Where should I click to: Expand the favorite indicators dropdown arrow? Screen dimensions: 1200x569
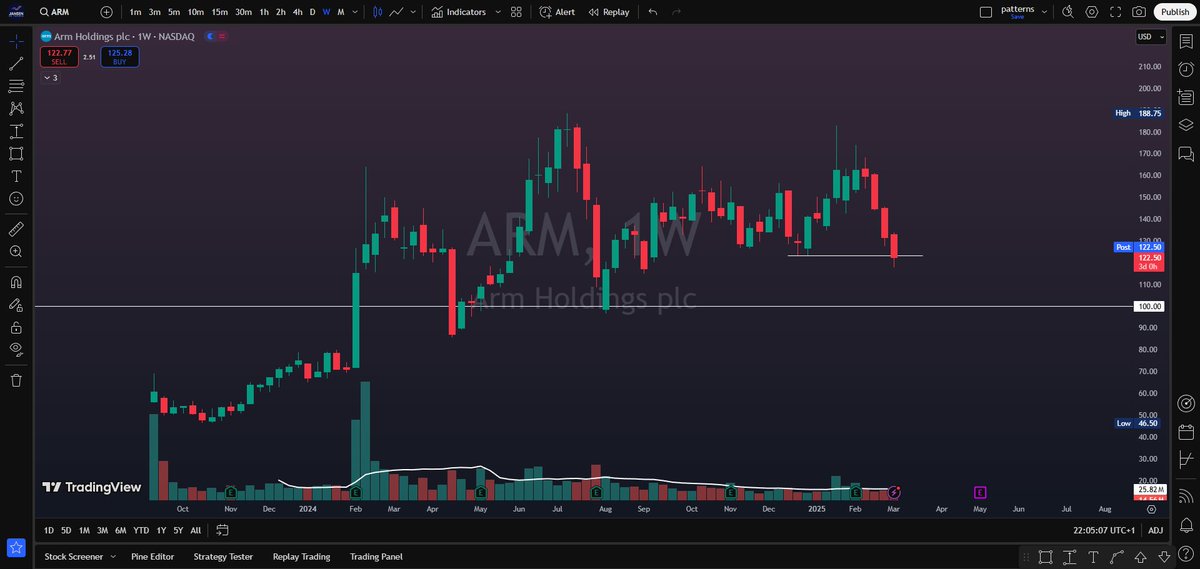[x=498, y=12]
